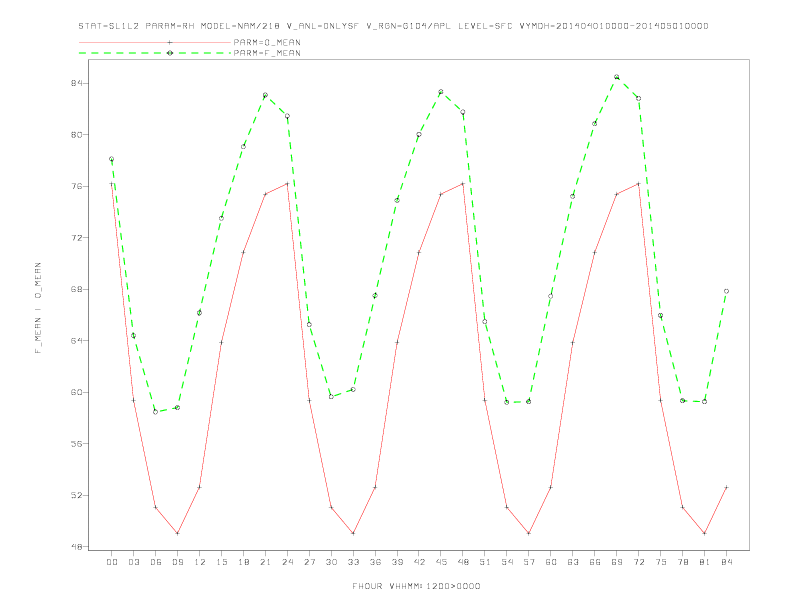
Task: Select red O_MEAN minimum point at hour 09
Action: [177, 533]
